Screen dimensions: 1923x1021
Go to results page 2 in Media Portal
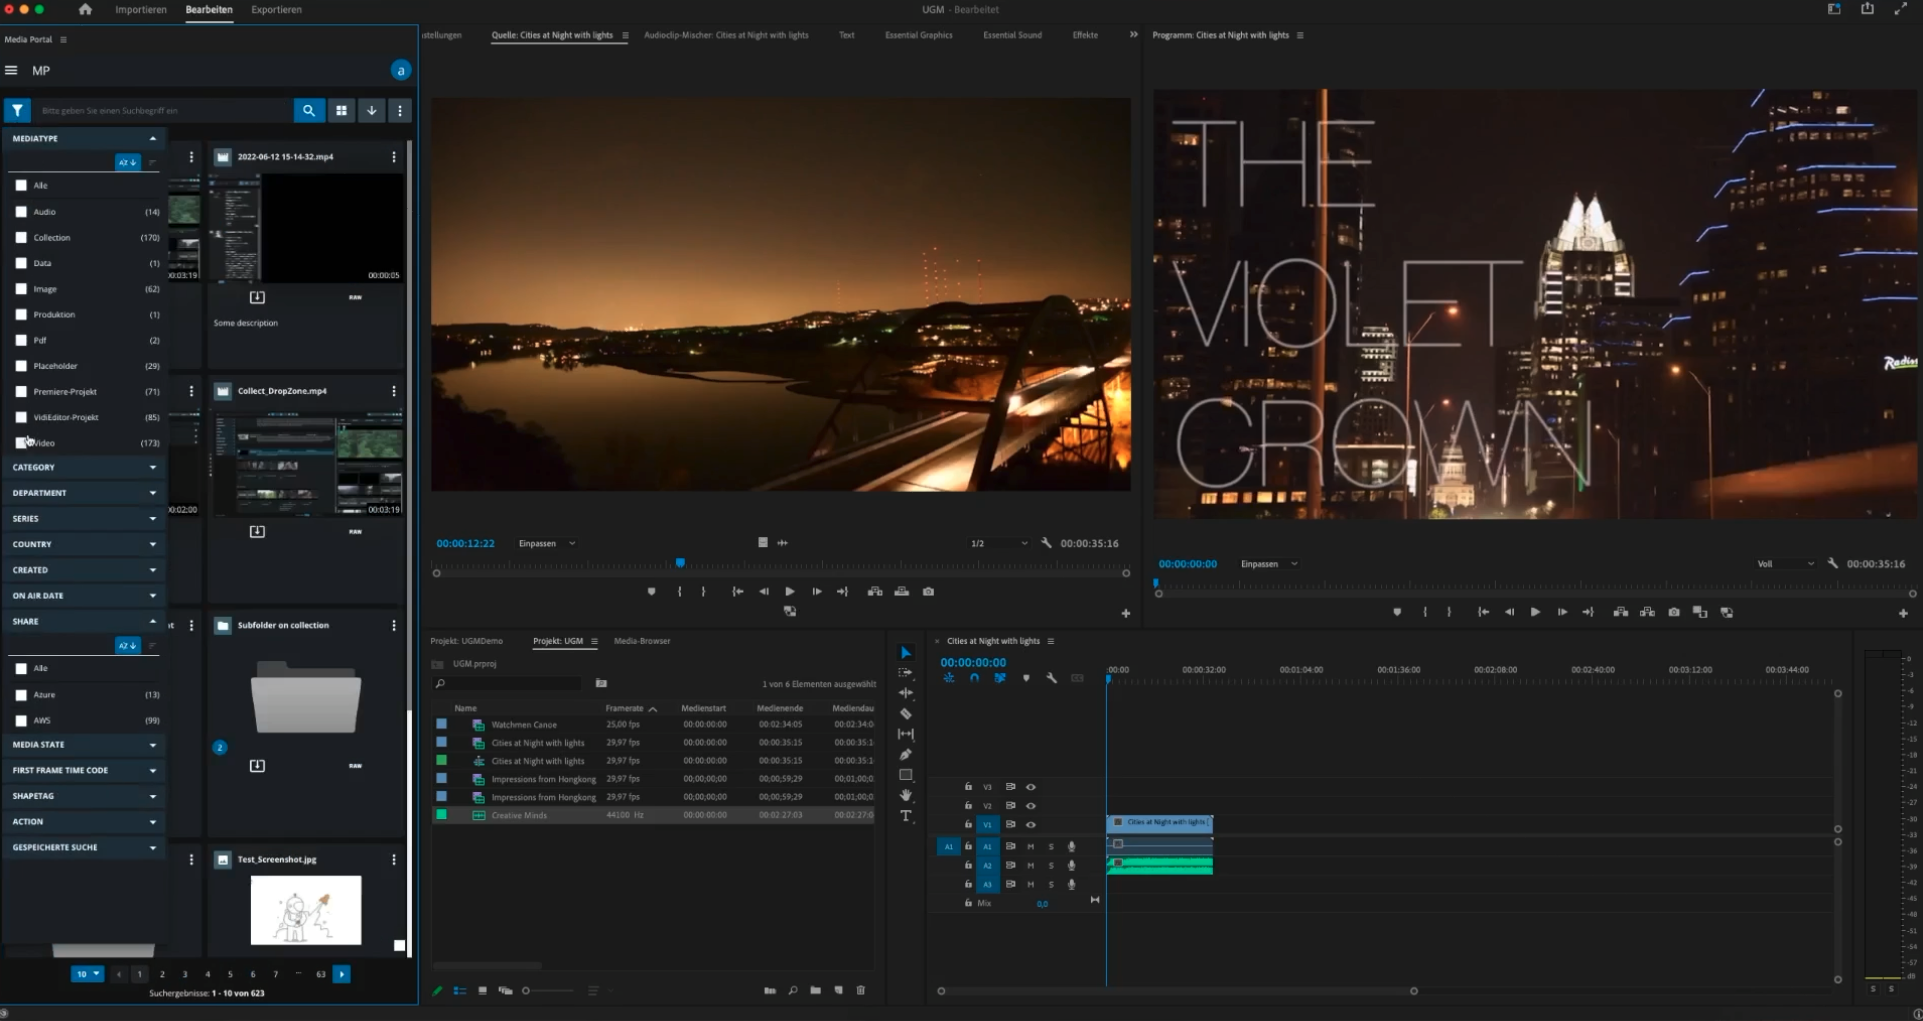click(x=162, y=973)
